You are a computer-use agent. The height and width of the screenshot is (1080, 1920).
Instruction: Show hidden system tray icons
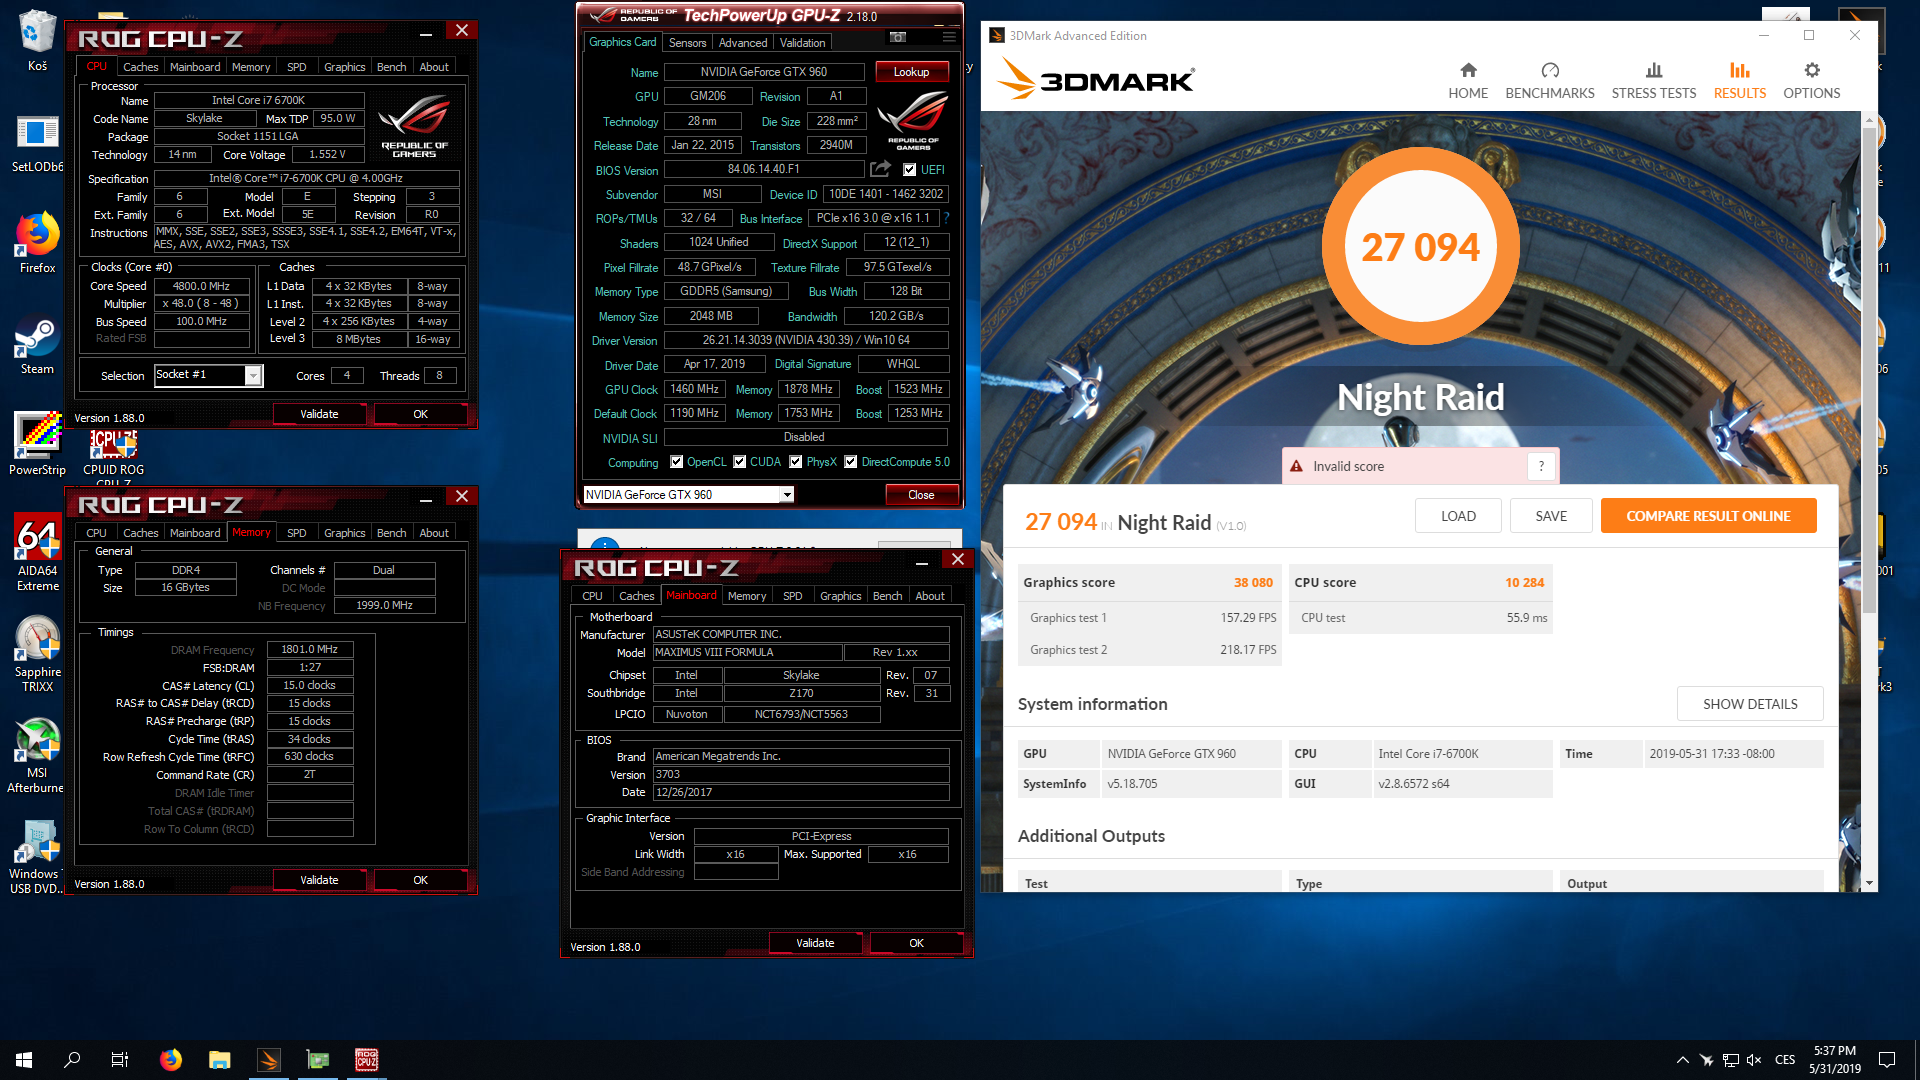pos(1682,1060)
